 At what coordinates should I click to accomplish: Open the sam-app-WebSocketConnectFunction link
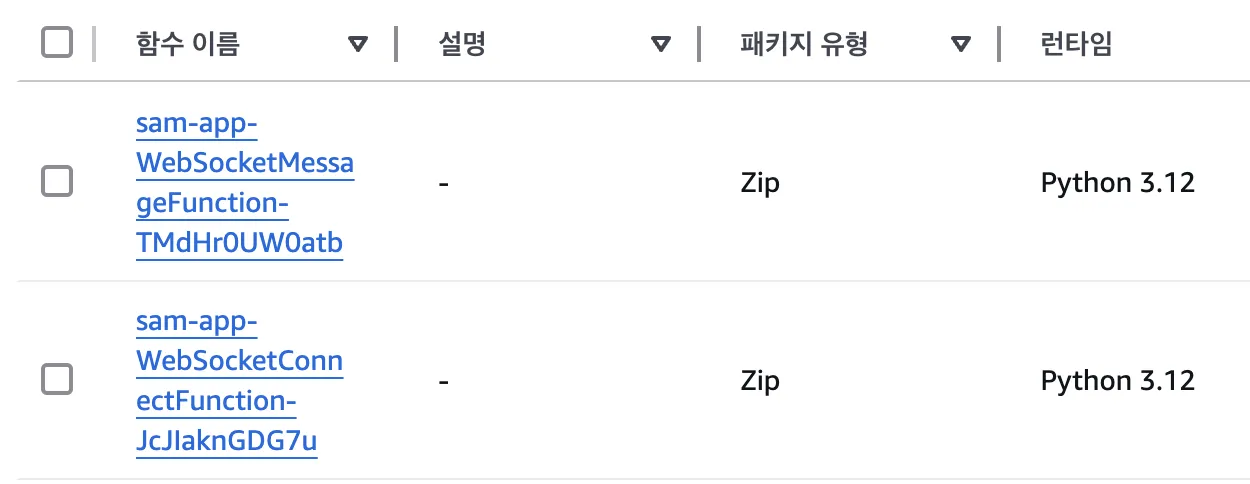click(x=239, y=381)
